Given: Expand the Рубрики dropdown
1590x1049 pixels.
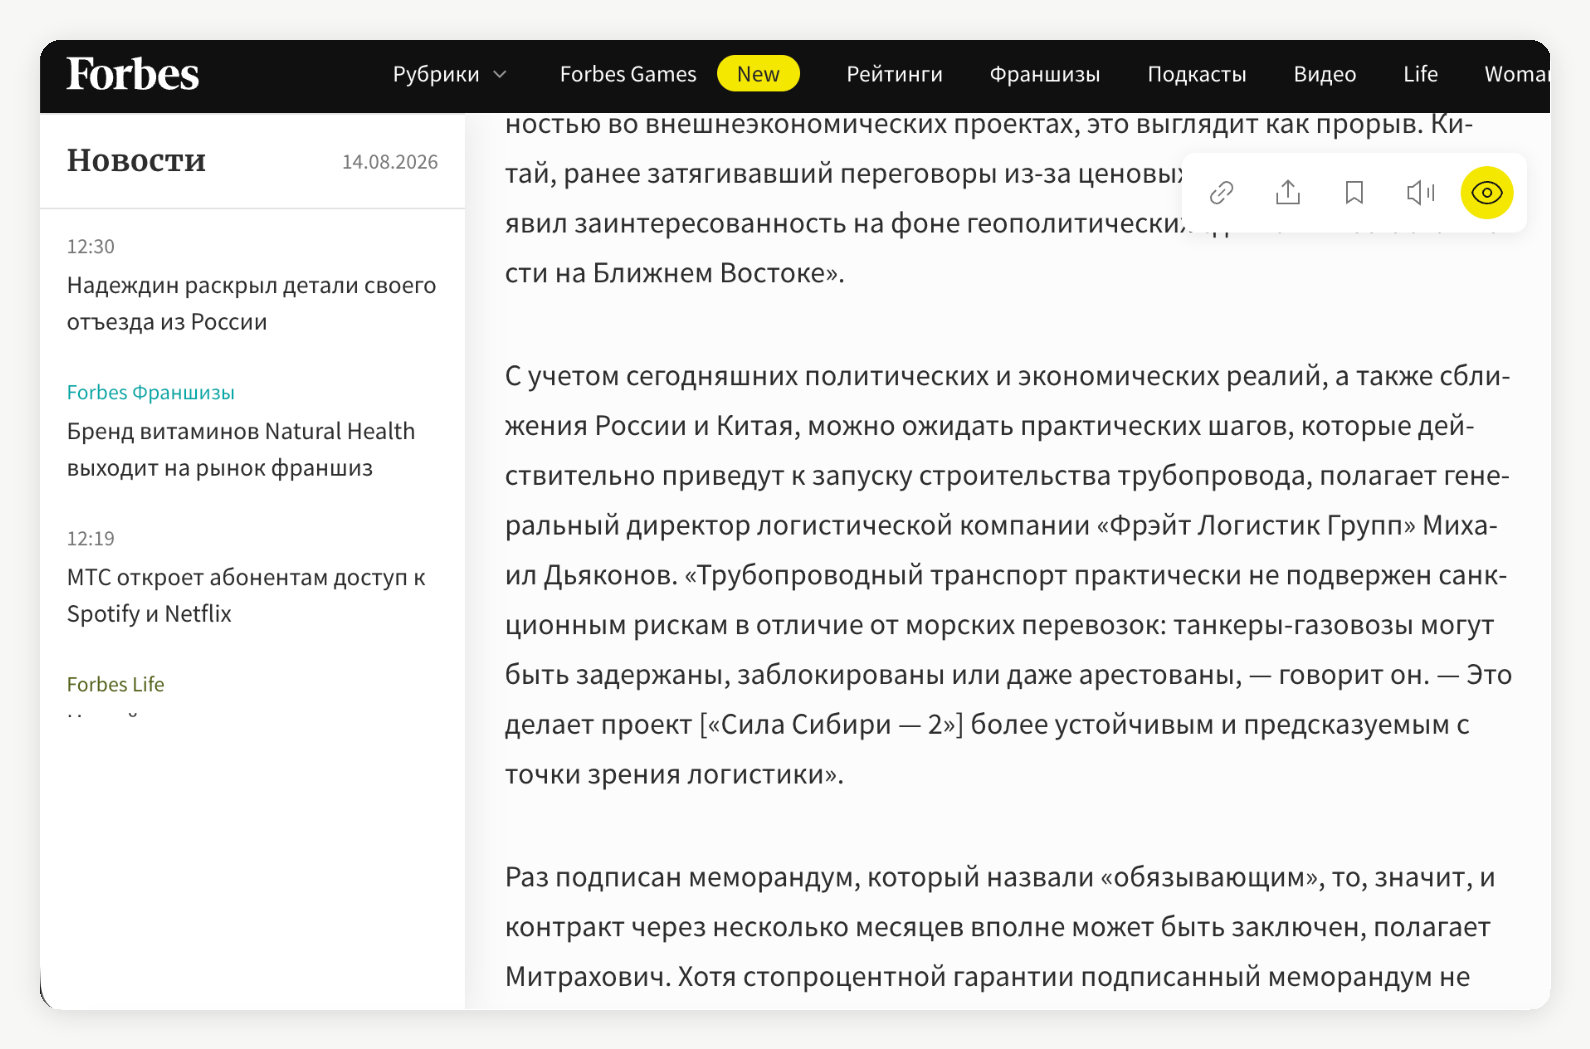Looking at the screenshot, I should (x=450, y=74).
